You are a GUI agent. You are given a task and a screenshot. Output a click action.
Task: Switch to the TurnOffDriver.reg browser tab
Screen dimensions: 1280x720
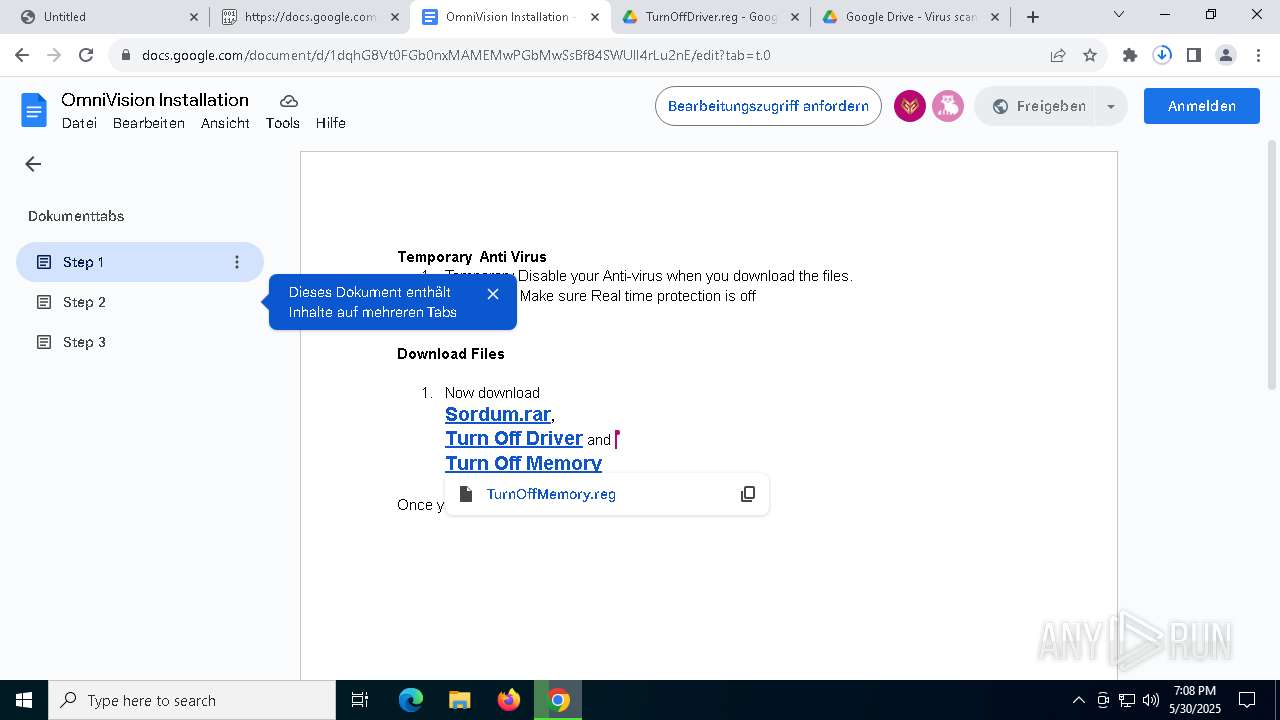click(x=710, y=17)
